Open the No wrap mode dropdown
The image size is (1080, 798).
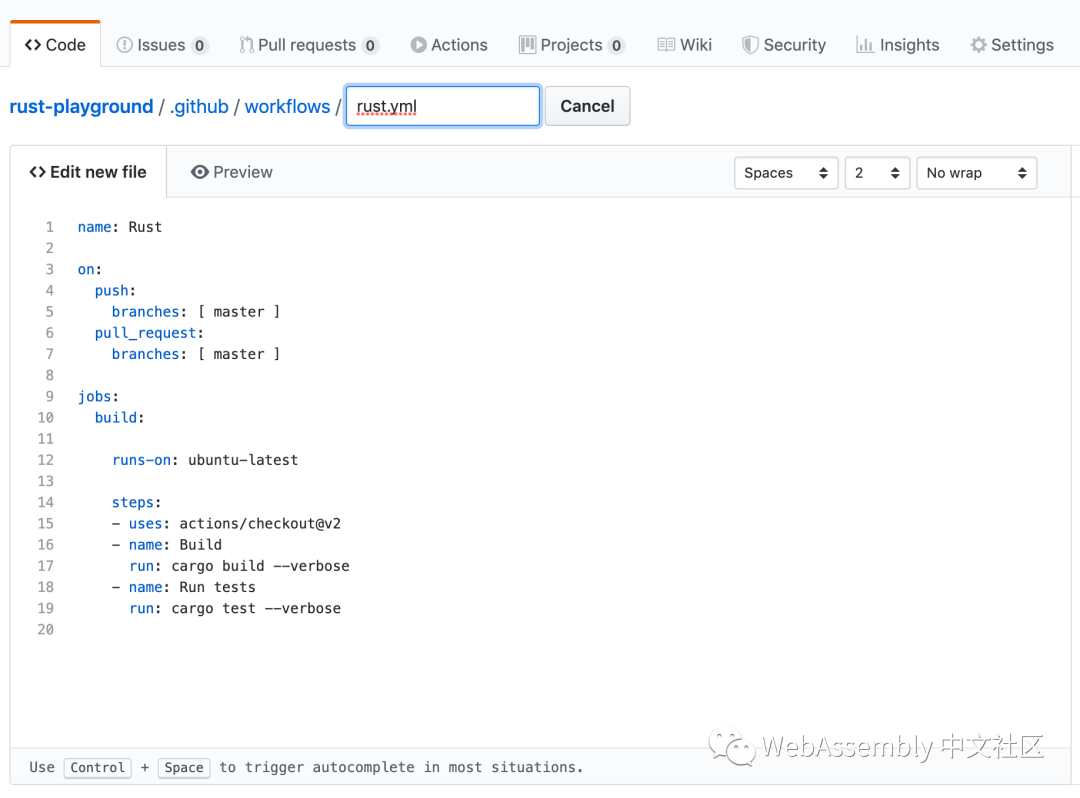tap(977, 173)
